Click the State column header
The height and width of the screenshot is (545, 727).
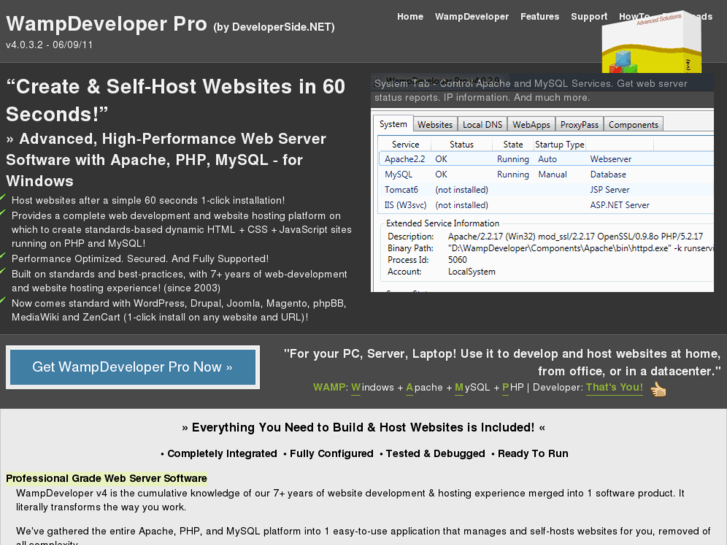(x=513, y=144)
